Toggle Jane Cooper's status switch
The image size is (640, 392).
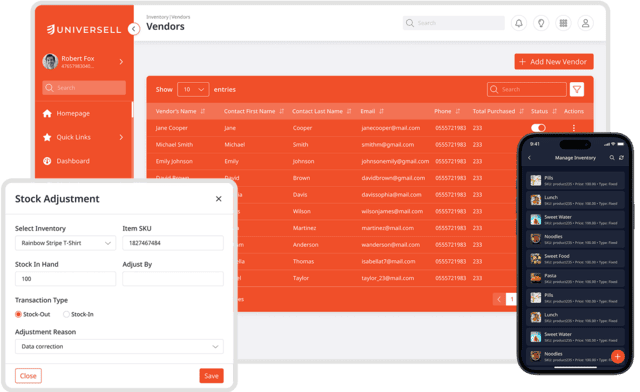[x=538, y=128]
